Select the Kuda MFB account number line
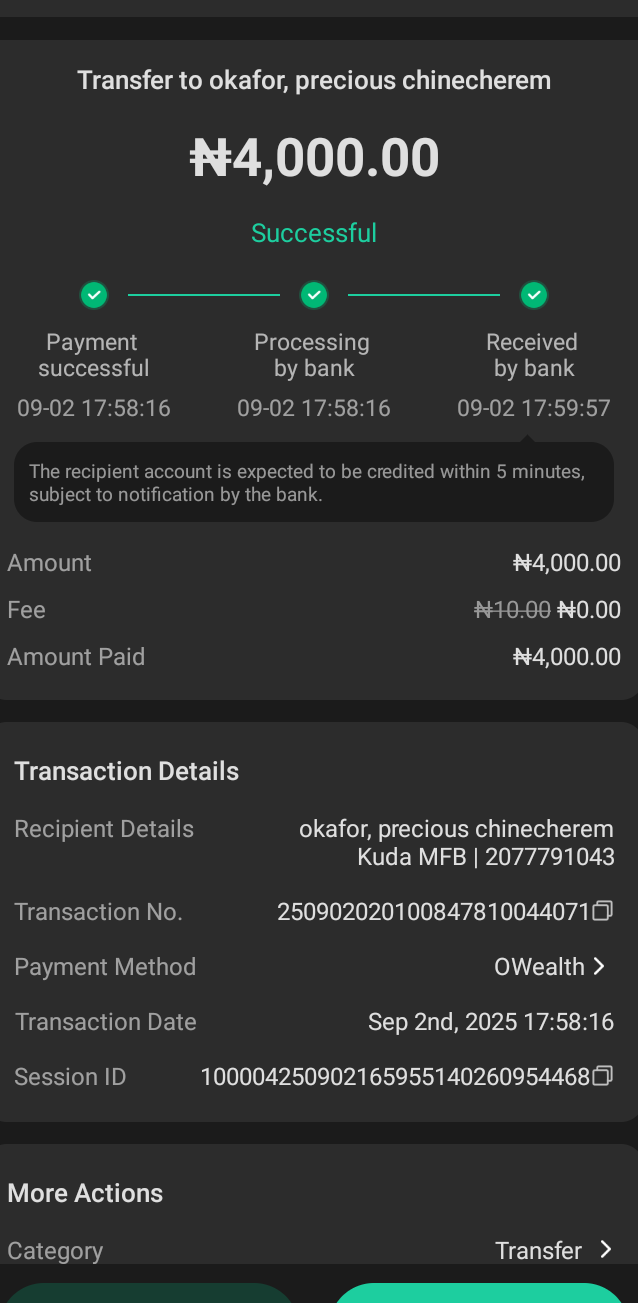Viewport: 638px width, 1303px height. coord(485,857)
